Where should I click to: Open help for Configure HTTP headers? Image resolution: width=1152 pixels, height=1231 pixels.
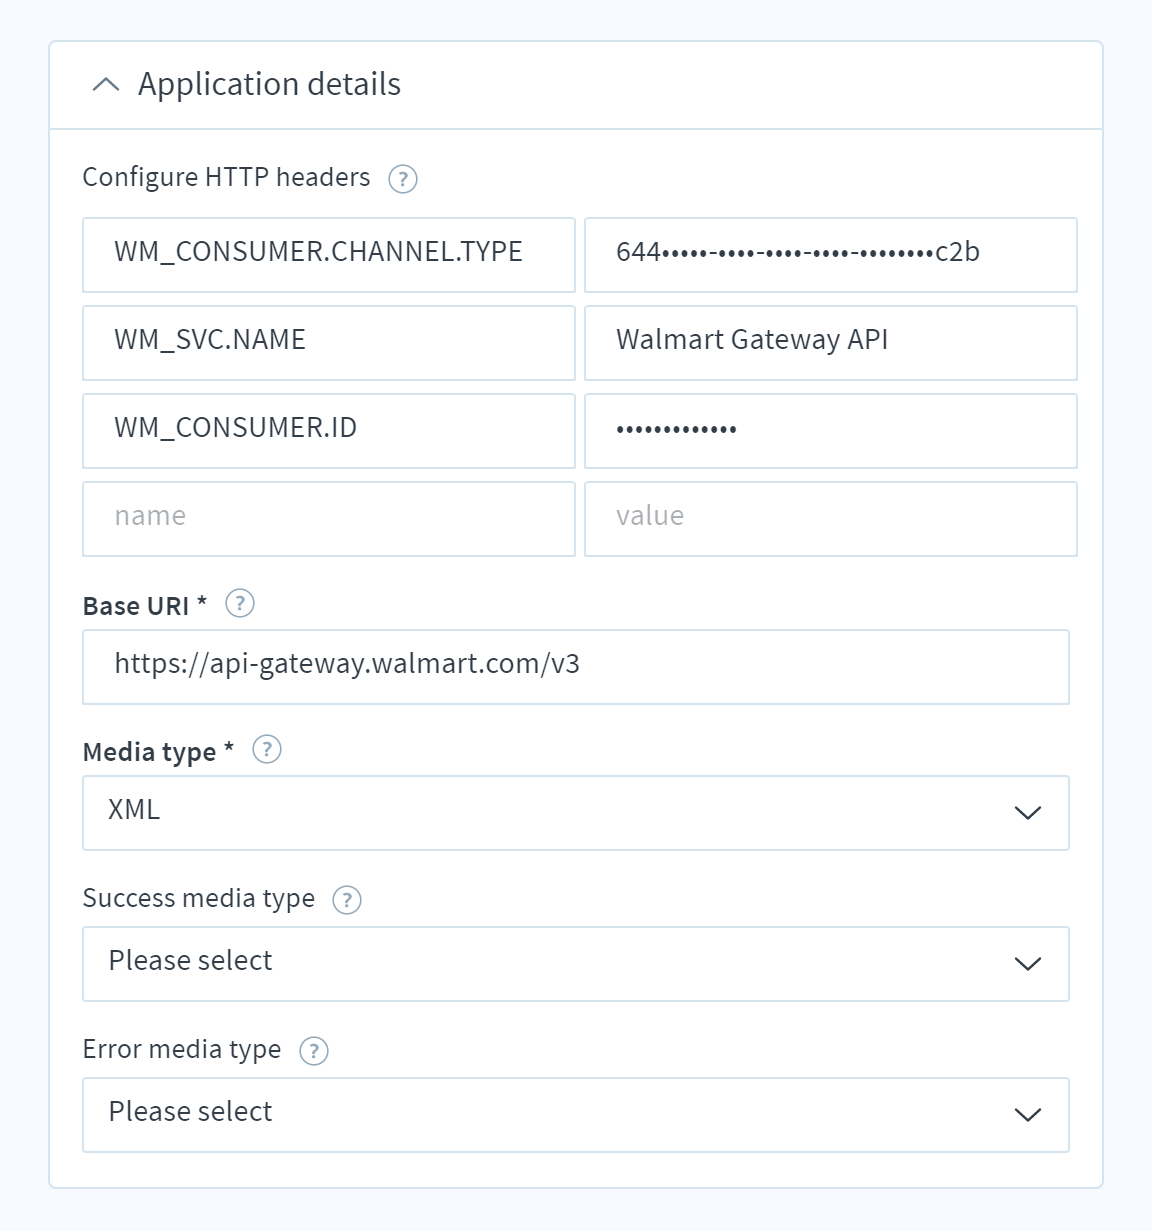(x=402, y=179)
